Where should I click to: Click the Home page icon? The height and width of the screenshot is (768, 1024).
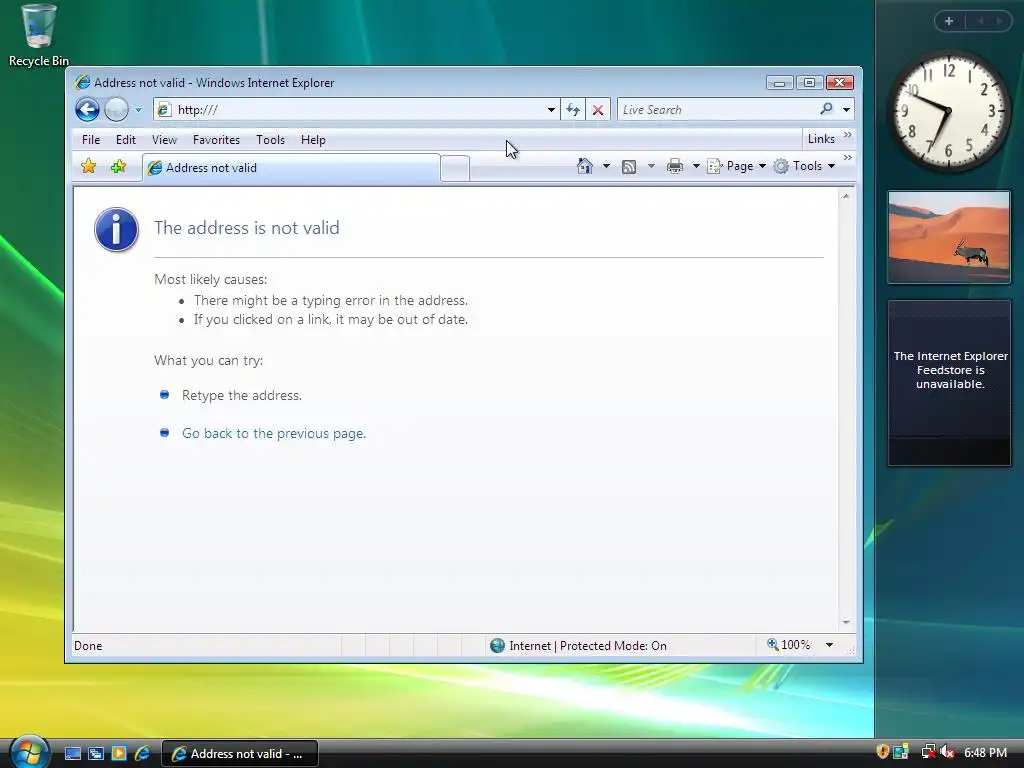pyautogui.click(x=584, y=167)
